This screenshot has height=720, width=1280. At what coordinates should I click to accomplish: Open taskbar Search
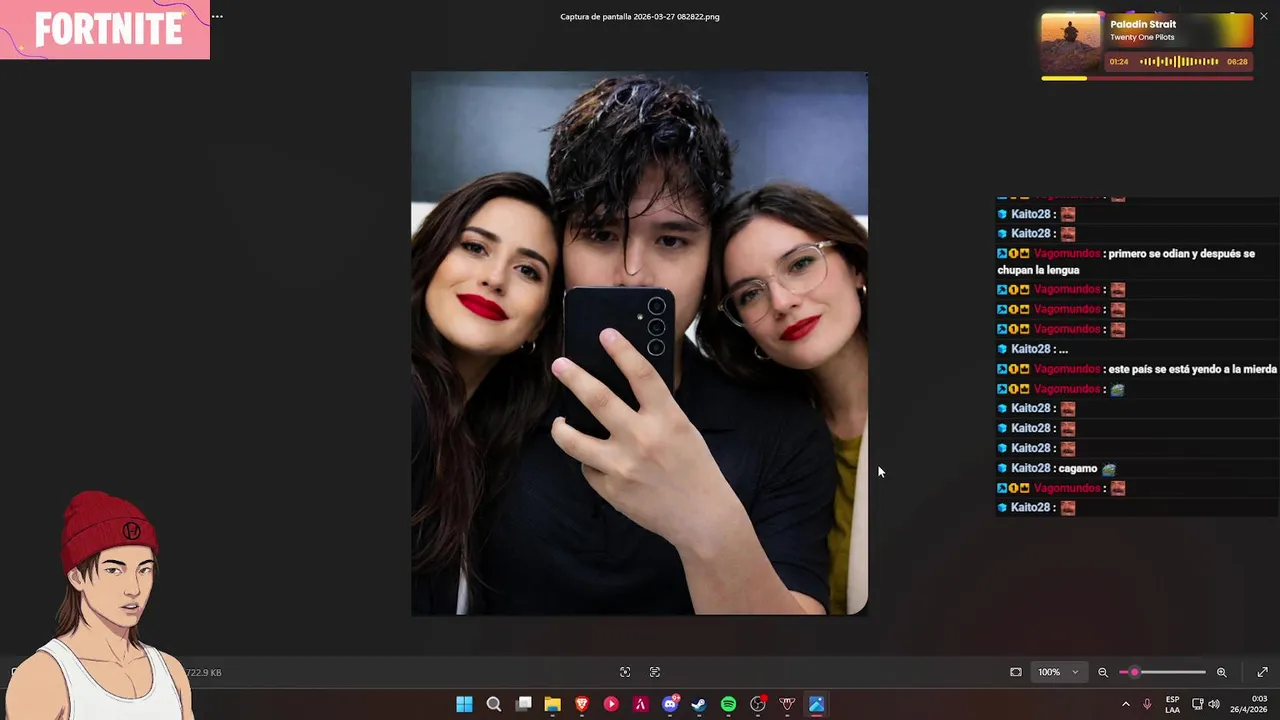pos(494,704)
